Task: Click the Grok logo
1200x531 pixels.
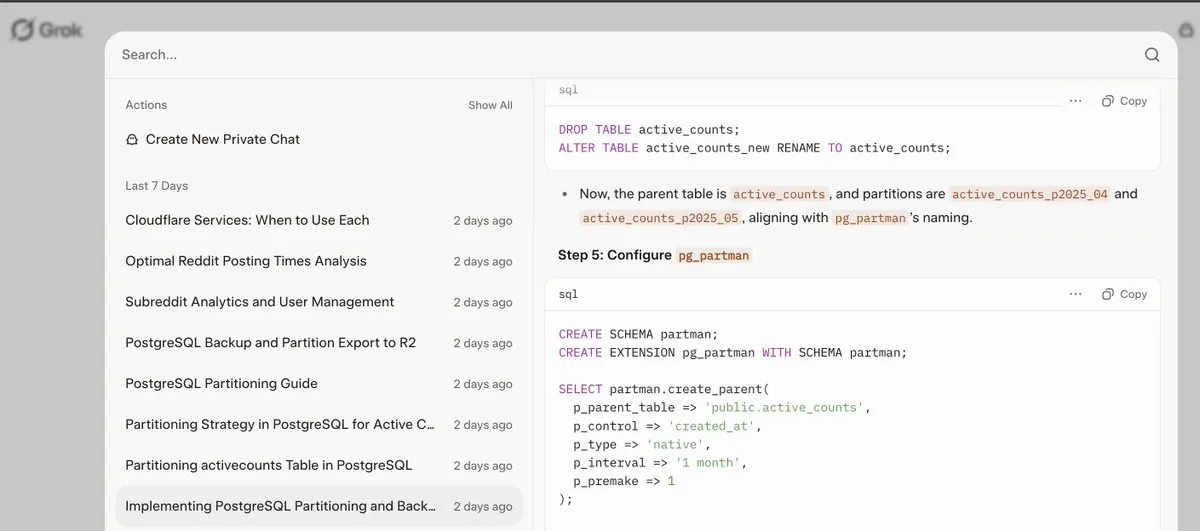Action: point(47,30)
